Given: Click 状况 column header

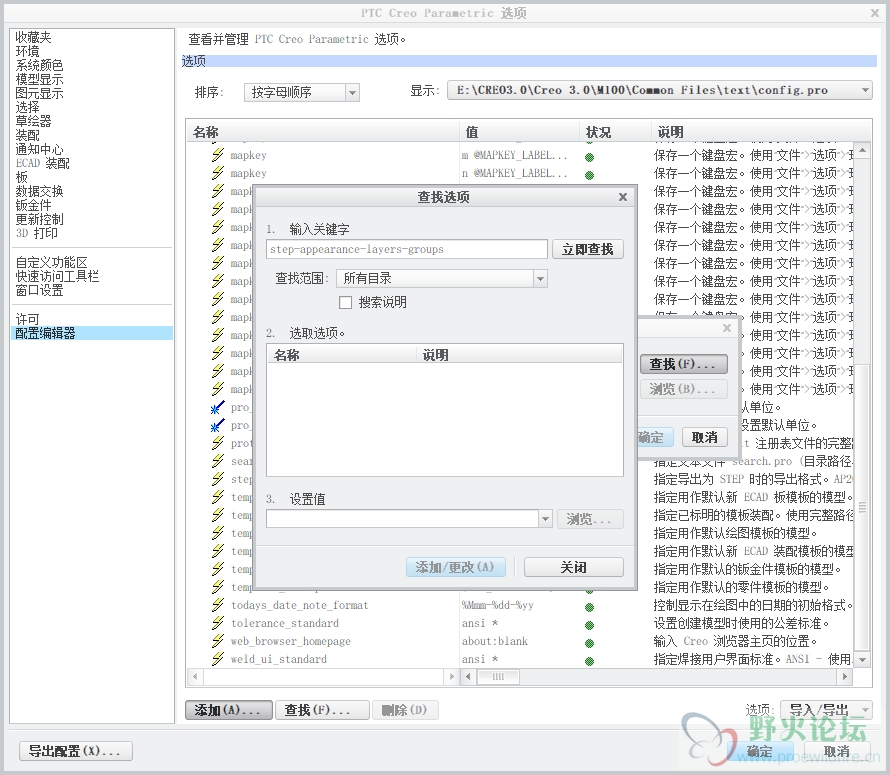Looking at the screenshot, I should coord(615,132).
